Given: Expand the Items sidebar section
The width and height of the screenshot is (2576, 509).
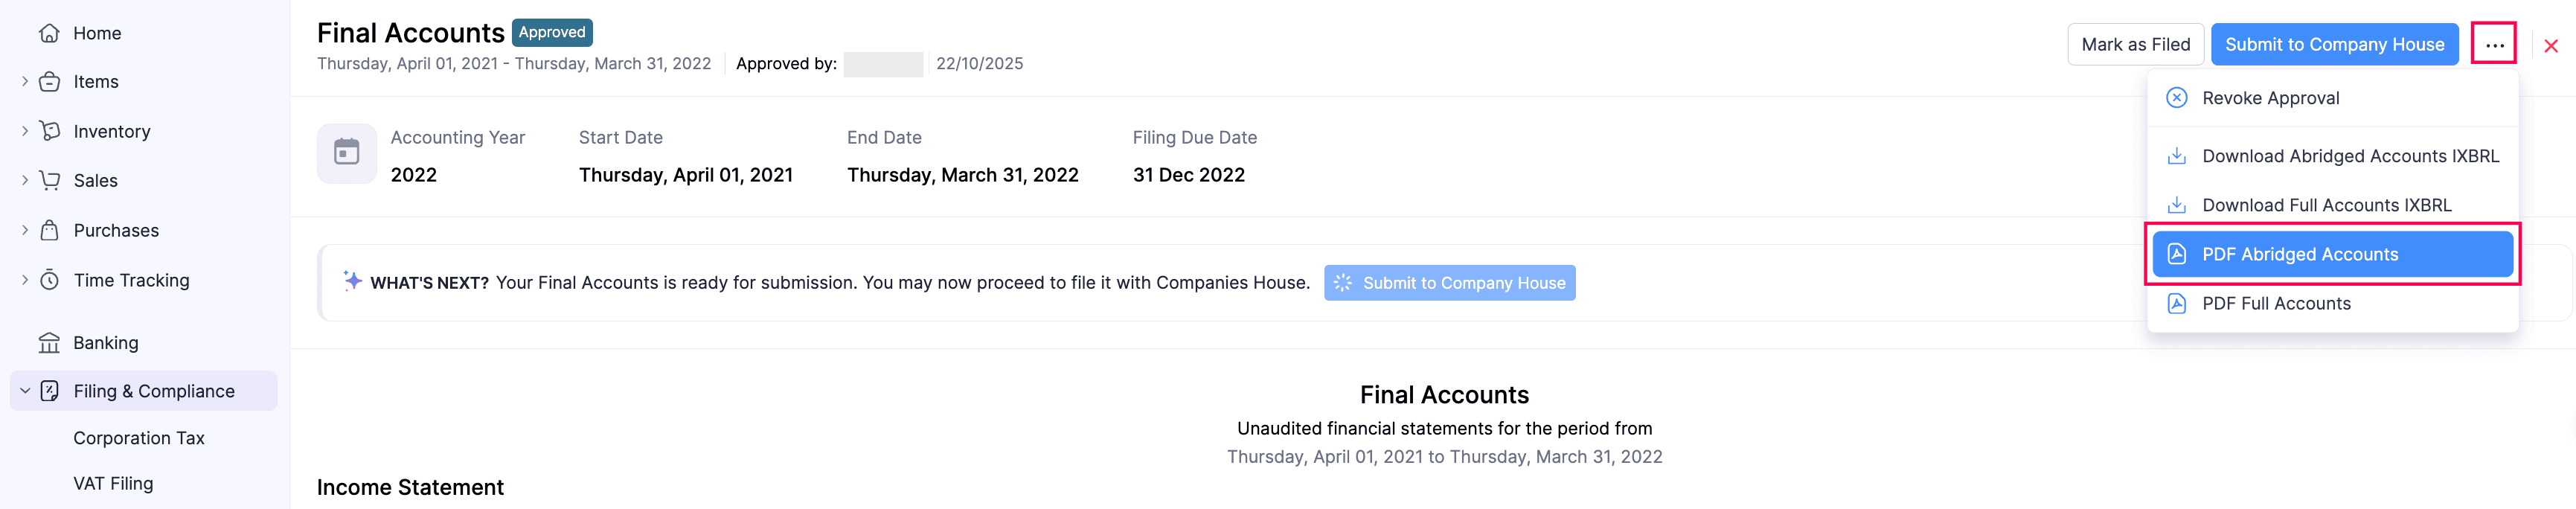Looking at the screenshot, I should [25, 82].
